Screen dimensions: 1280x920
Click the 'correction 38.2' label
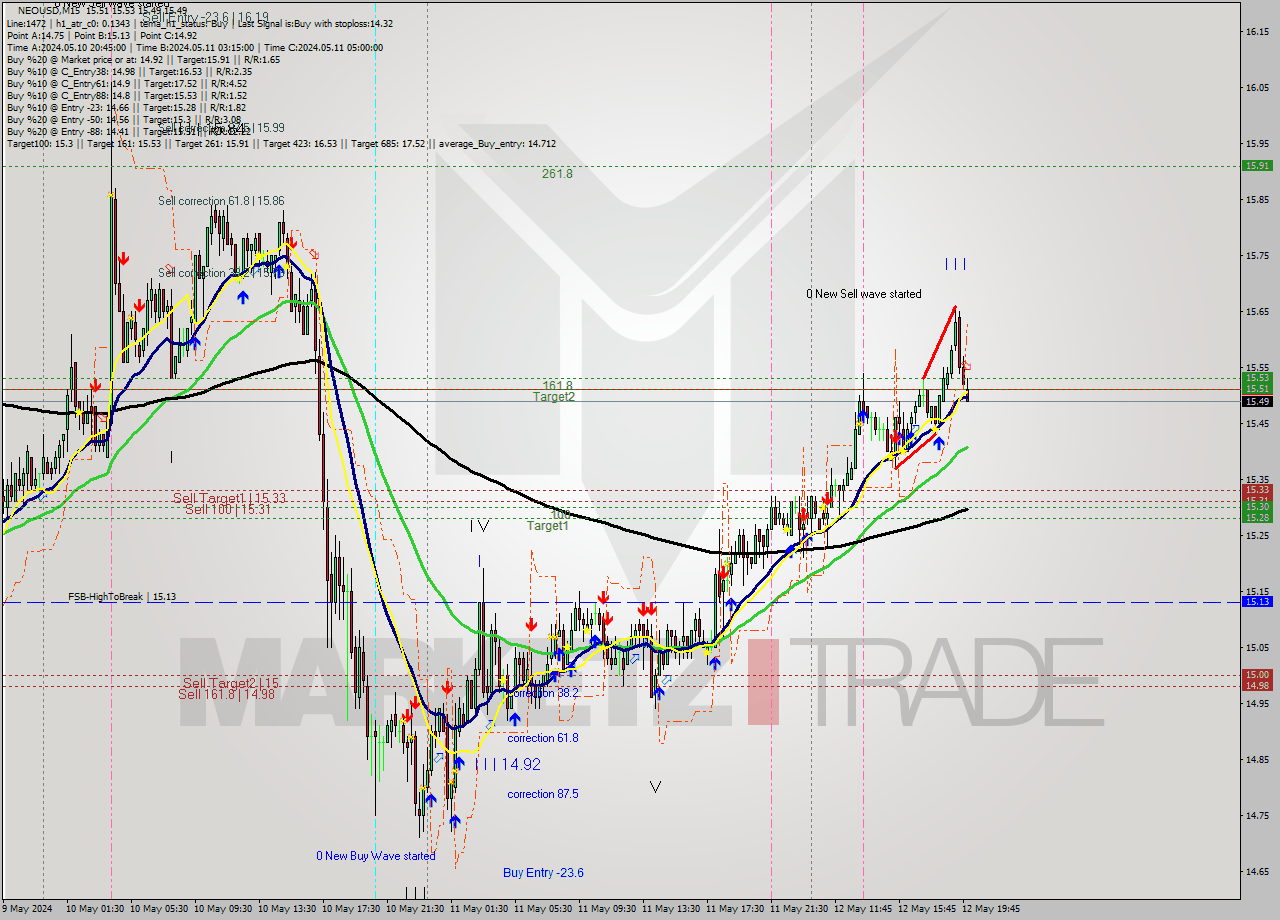[x=543, y=692]
